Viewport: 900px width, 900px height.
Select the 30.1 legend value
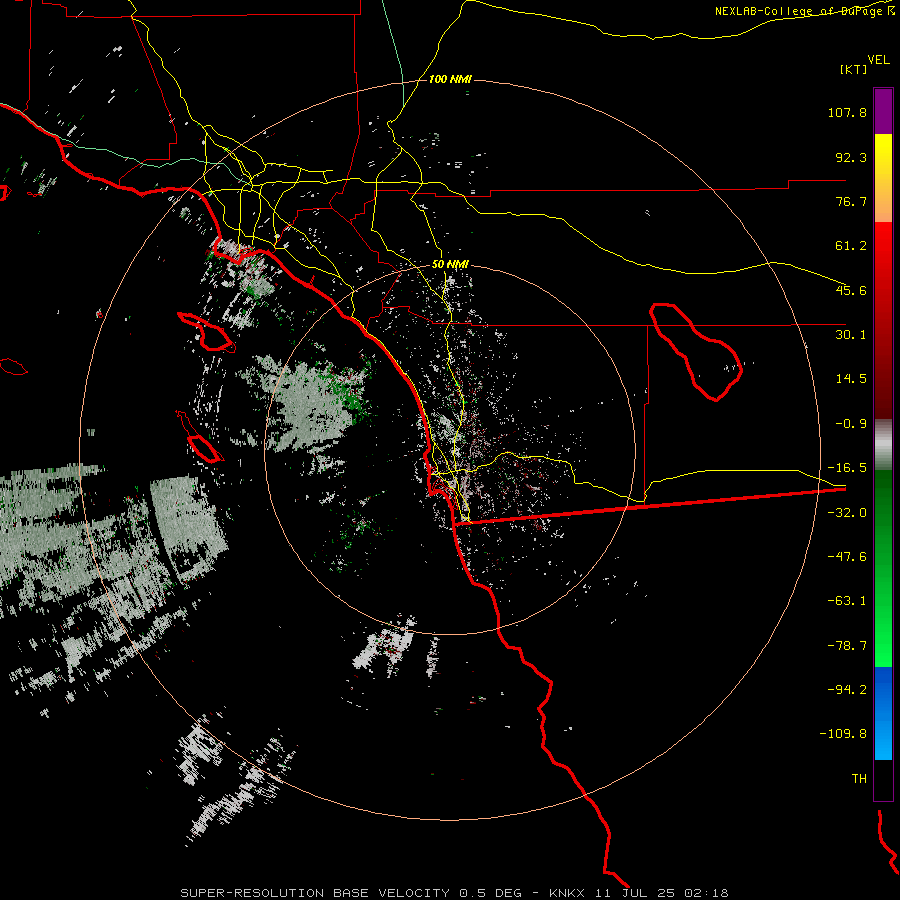851,335
